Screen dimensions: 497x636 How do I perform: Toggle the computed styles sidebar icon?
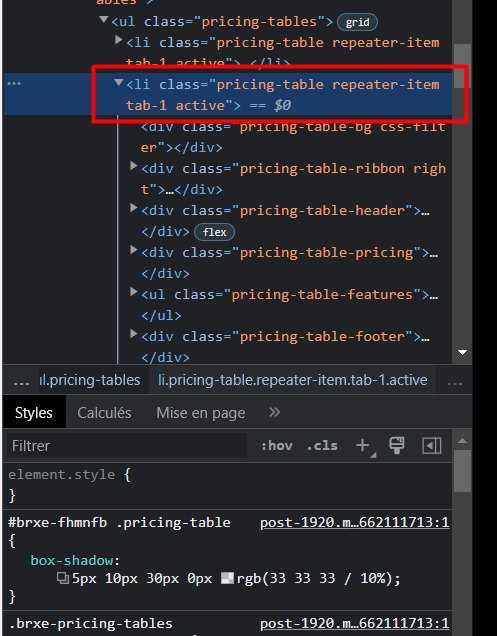click(x=431, y=446)
